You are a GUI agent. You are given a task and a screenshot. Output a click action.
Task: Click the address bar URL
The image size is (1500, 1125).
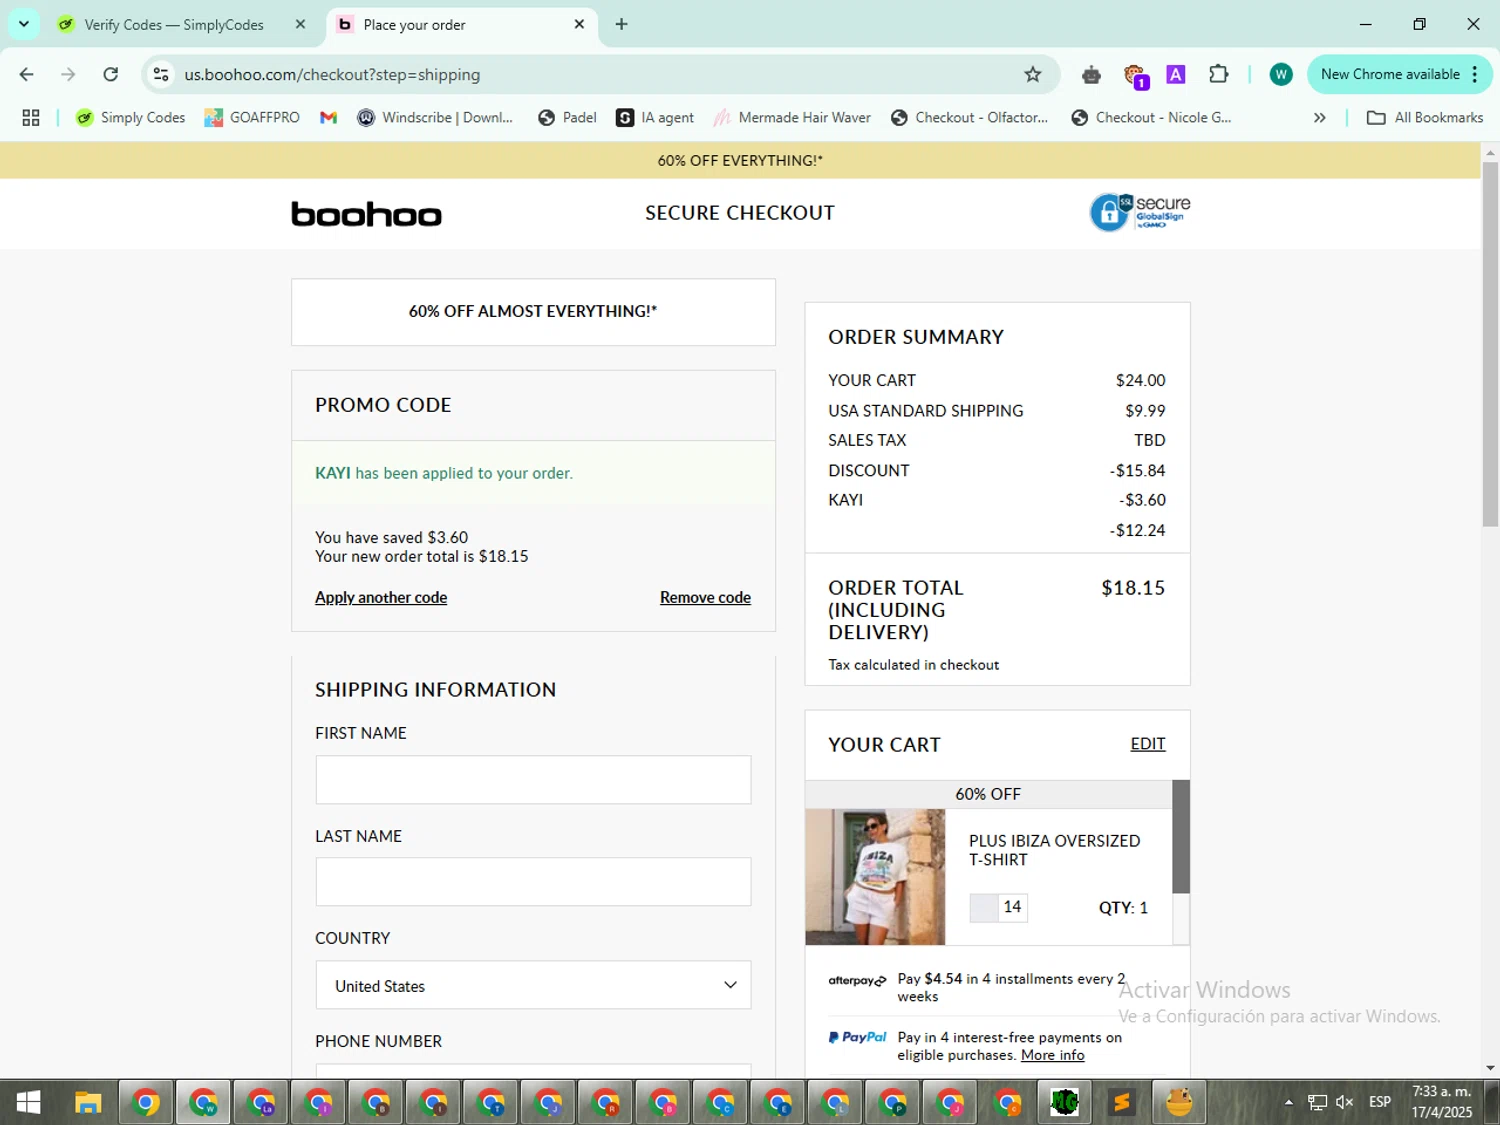click(x=332, y=74)
